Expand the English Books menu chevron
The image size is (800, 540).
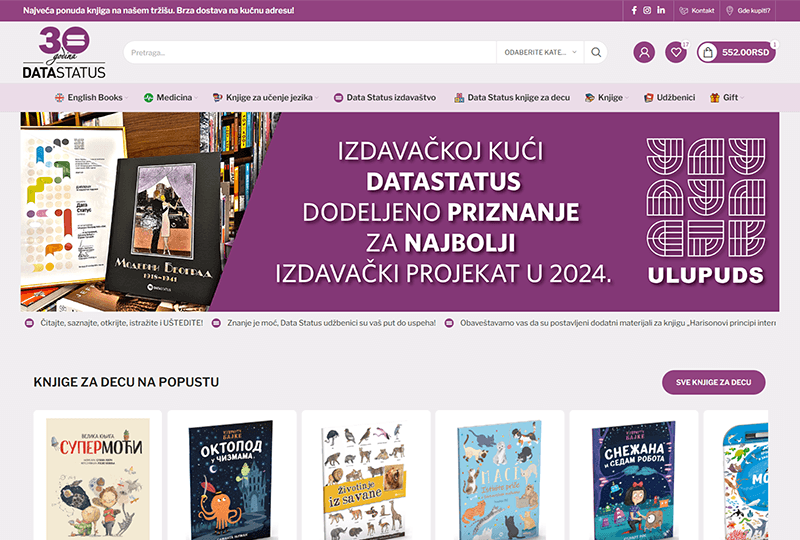point(126,97)
